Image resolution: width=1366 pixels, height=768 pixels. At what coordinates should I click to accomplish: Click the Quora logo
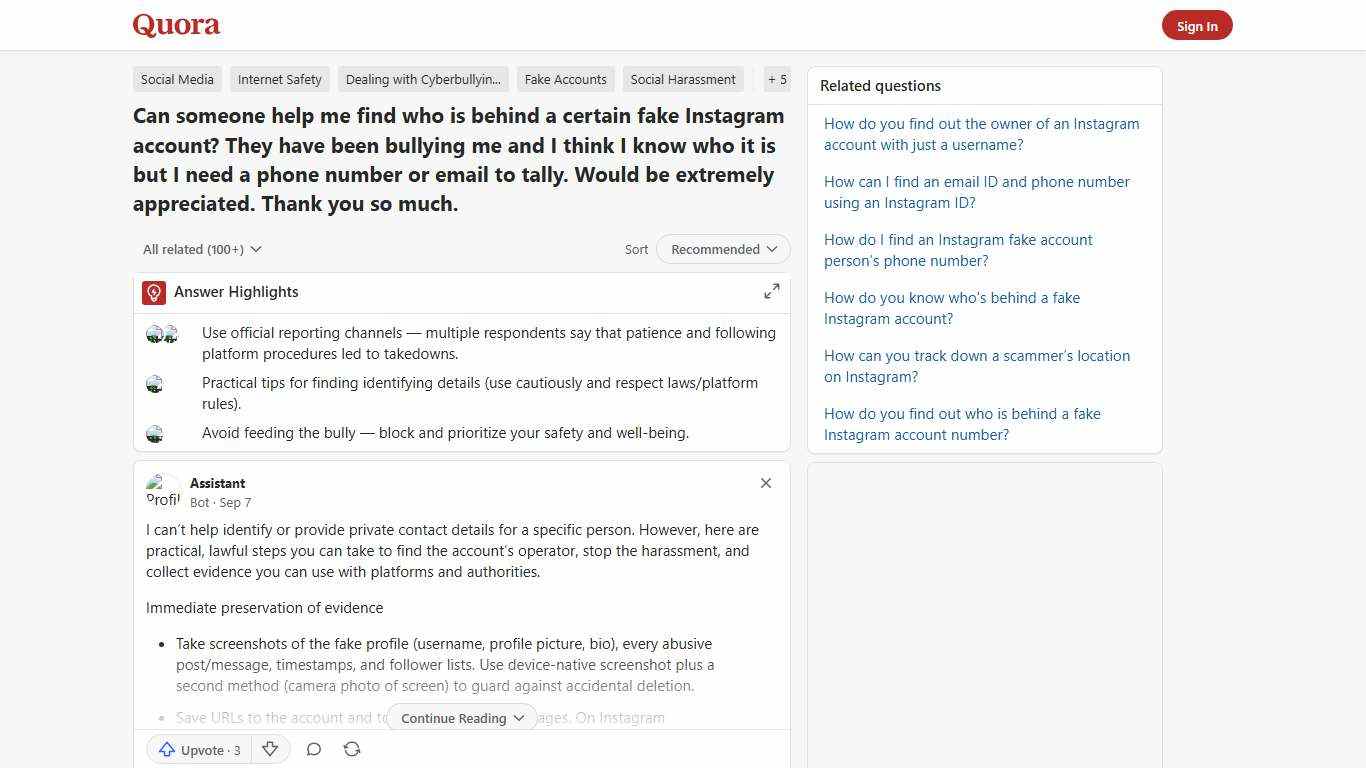point(176,25)
